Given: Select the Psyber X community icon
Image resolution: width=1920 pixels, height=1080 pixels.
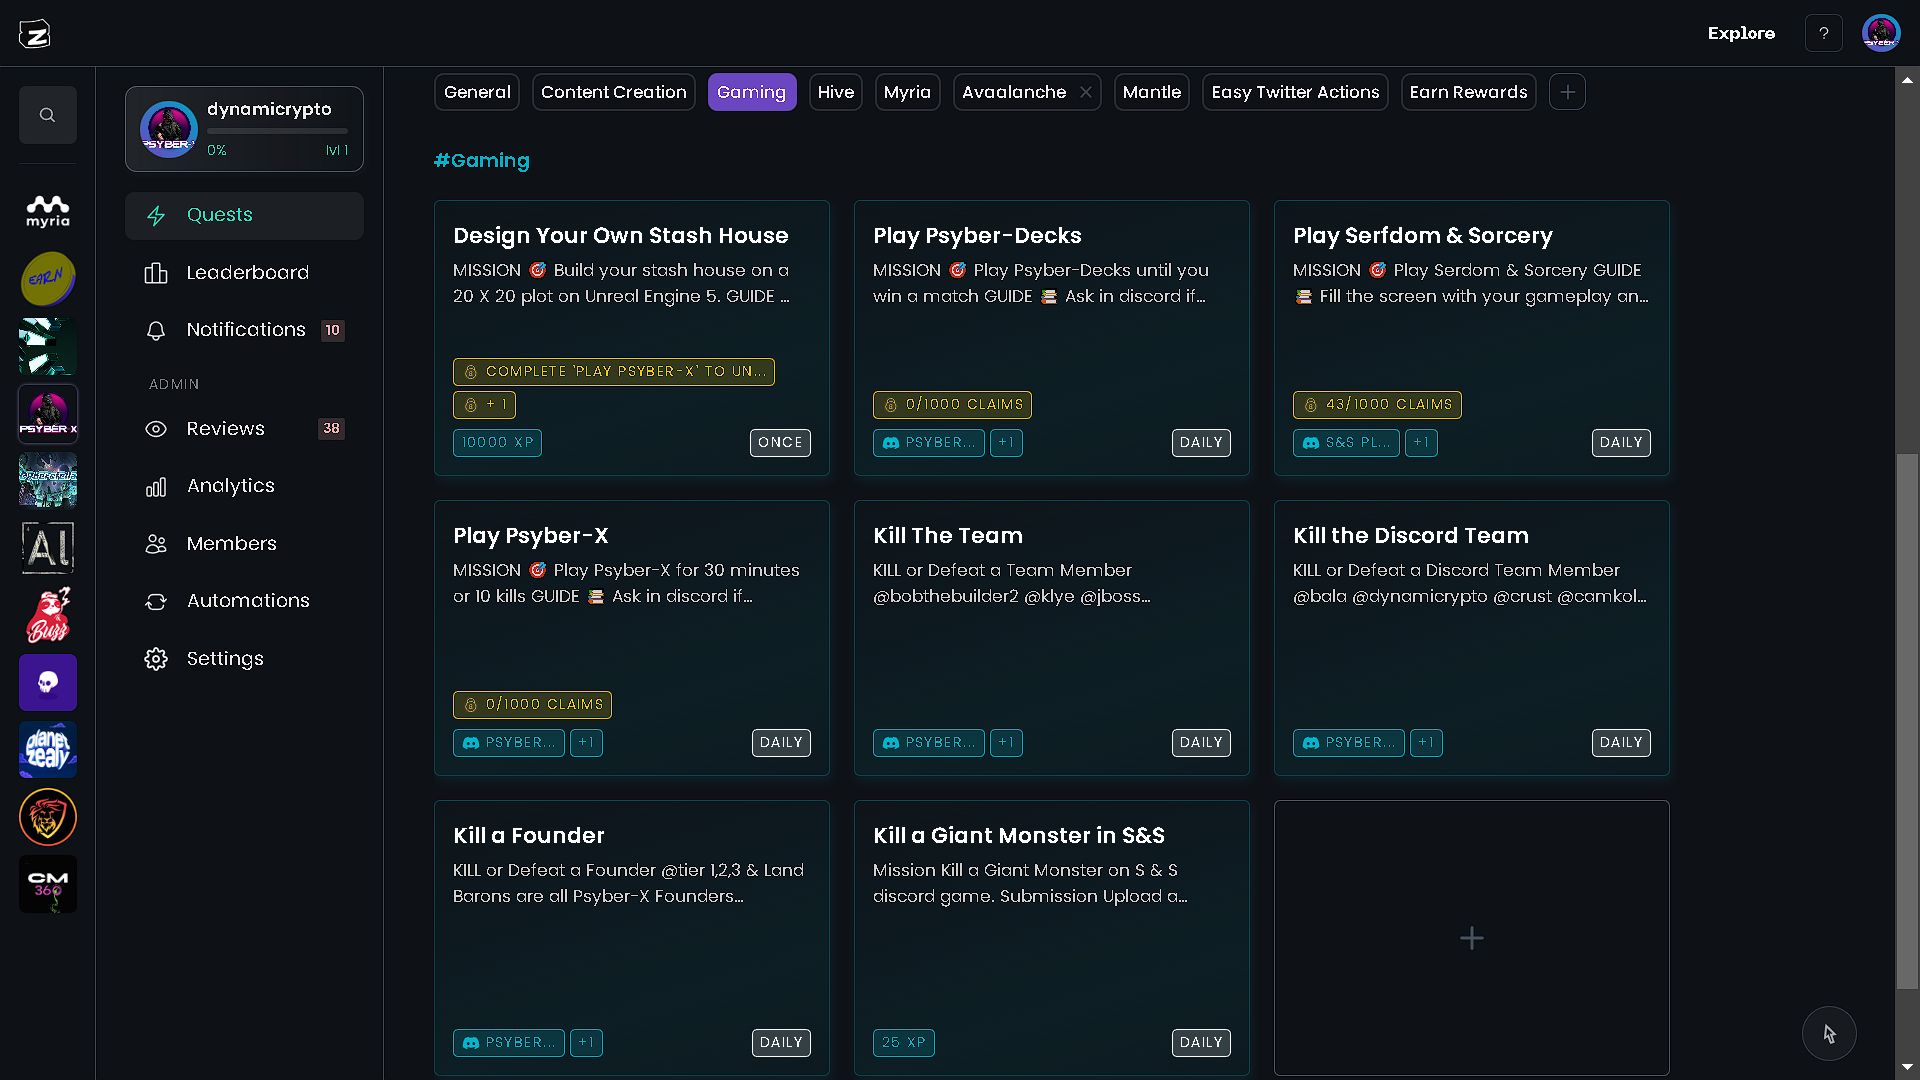Looking at the screenshot, I should [48, 414].
